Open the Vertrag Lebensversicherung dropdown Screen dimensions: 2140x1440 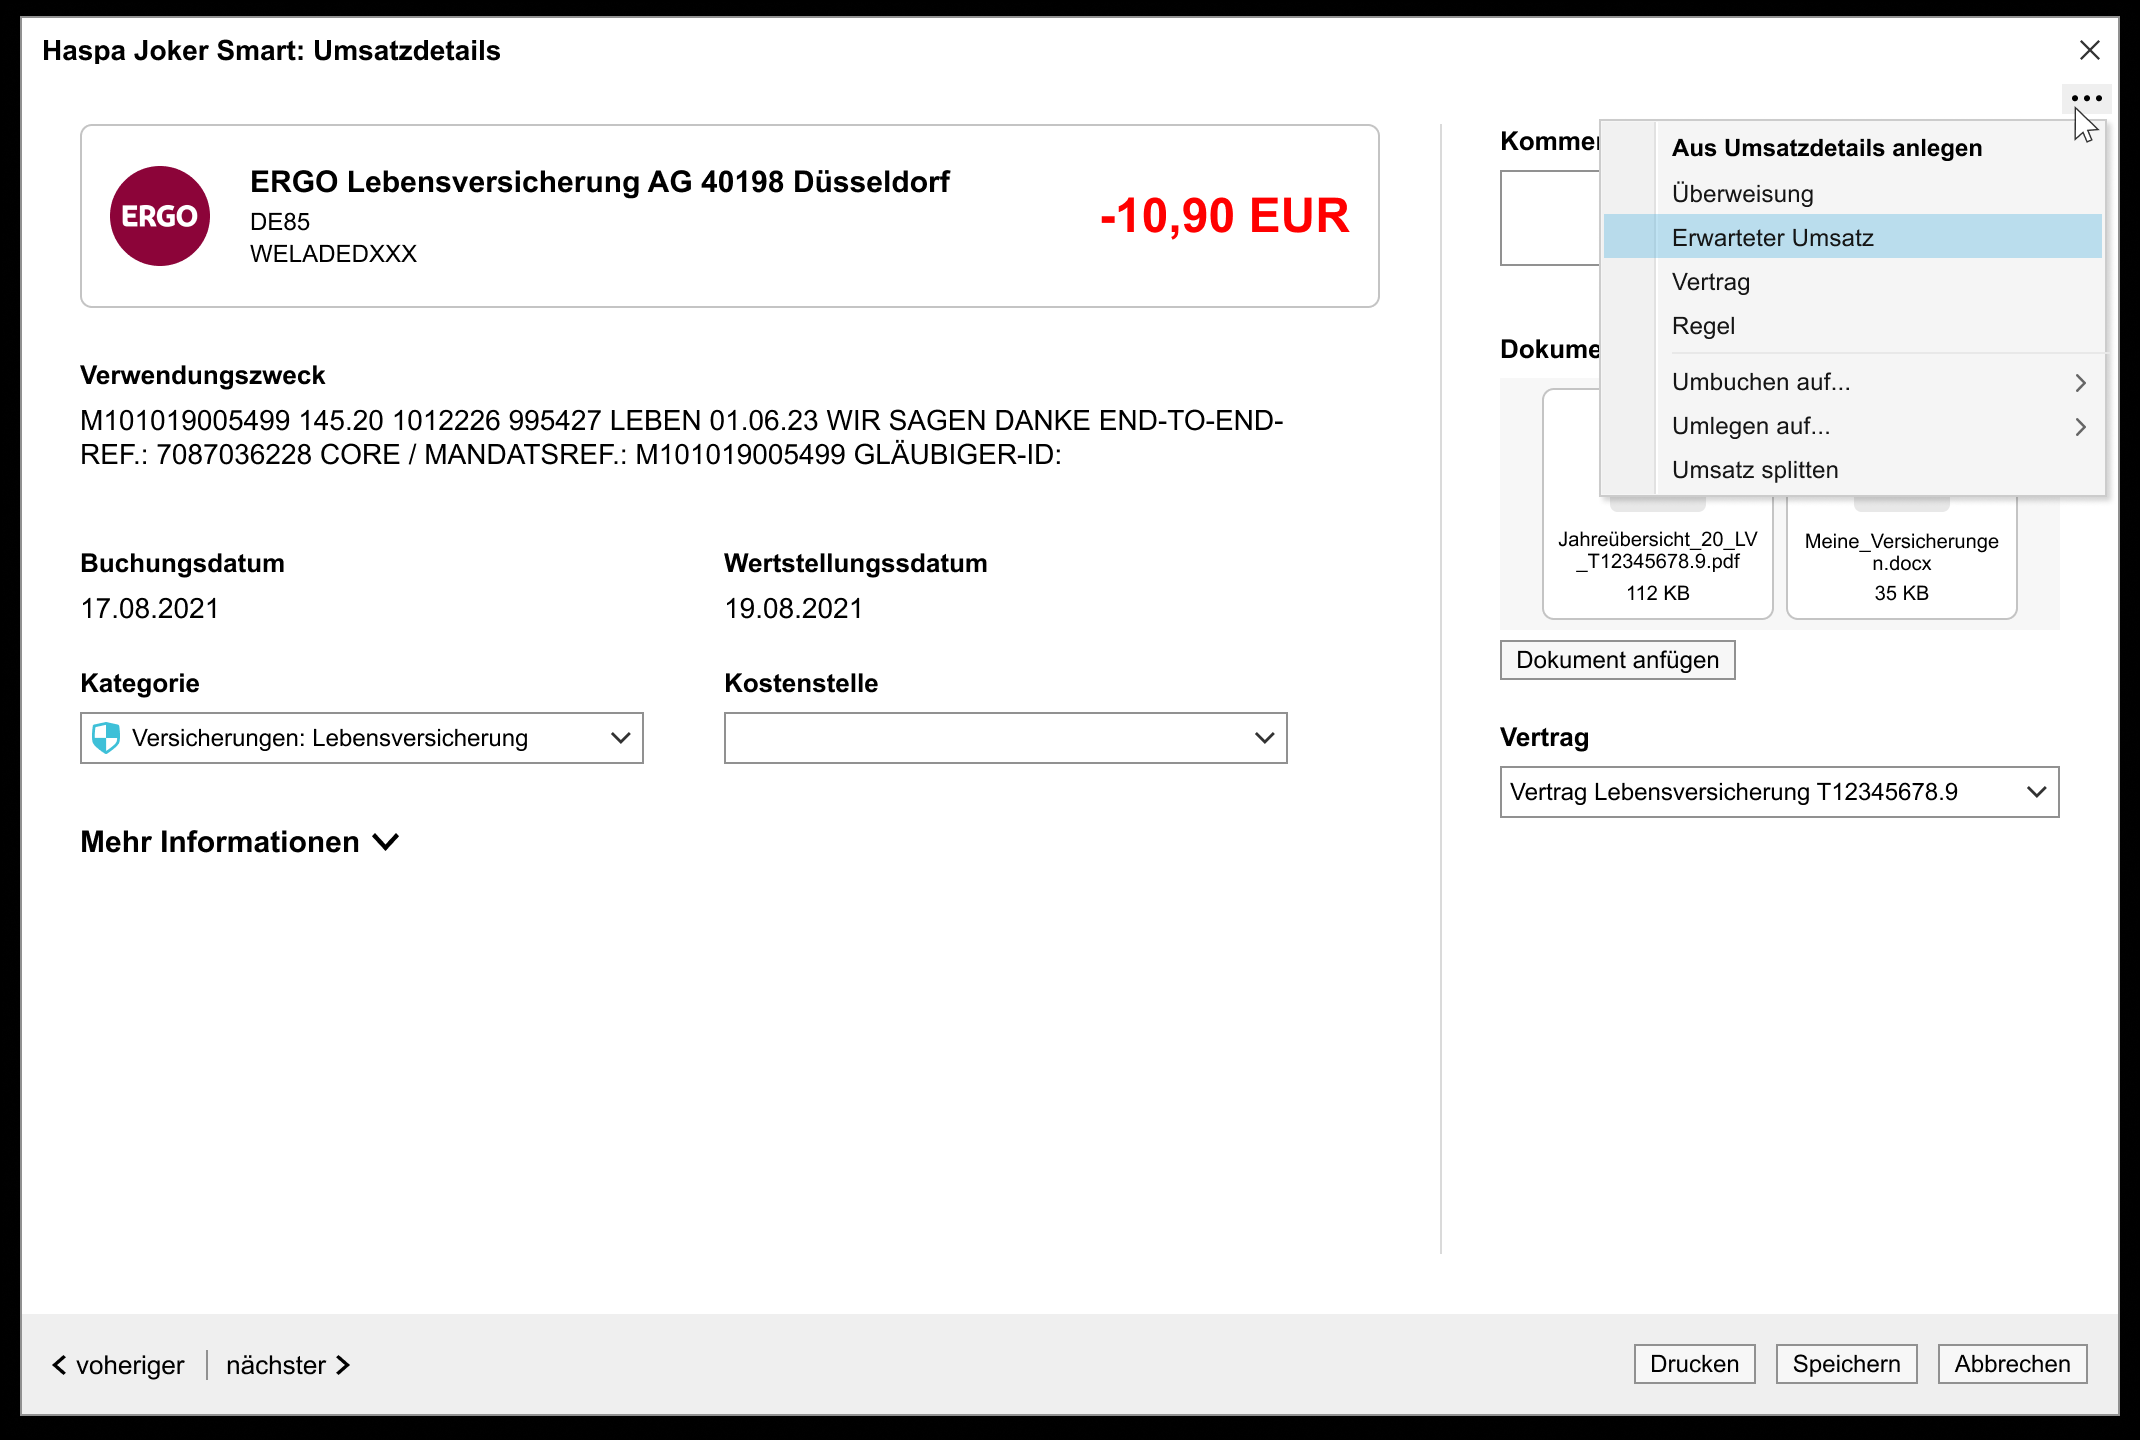pos(1780,792)
